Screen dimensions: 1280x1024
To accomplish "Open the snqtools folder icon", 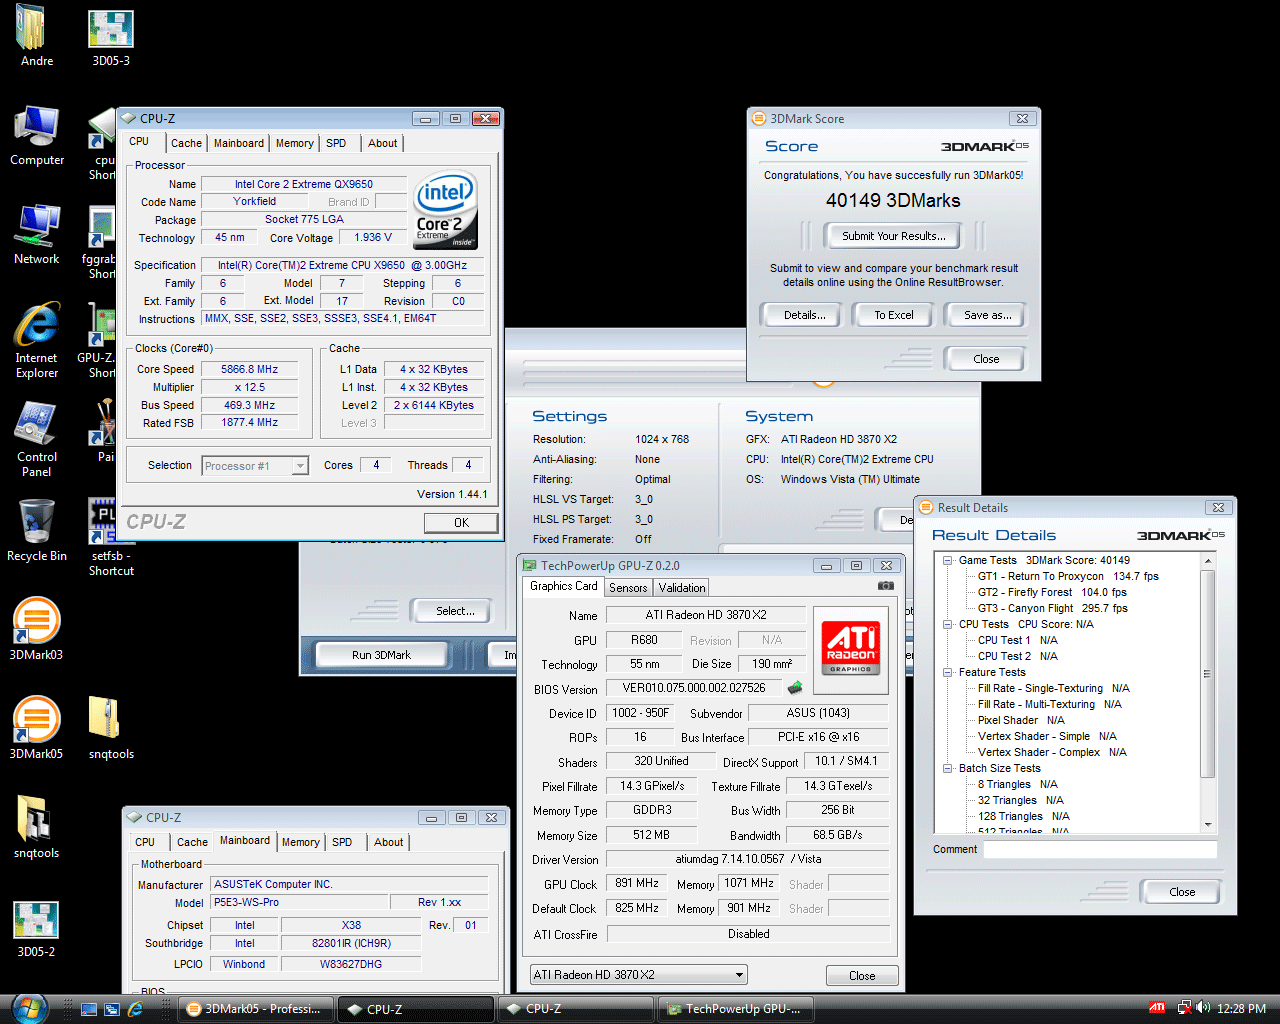I will click(36, 827).
